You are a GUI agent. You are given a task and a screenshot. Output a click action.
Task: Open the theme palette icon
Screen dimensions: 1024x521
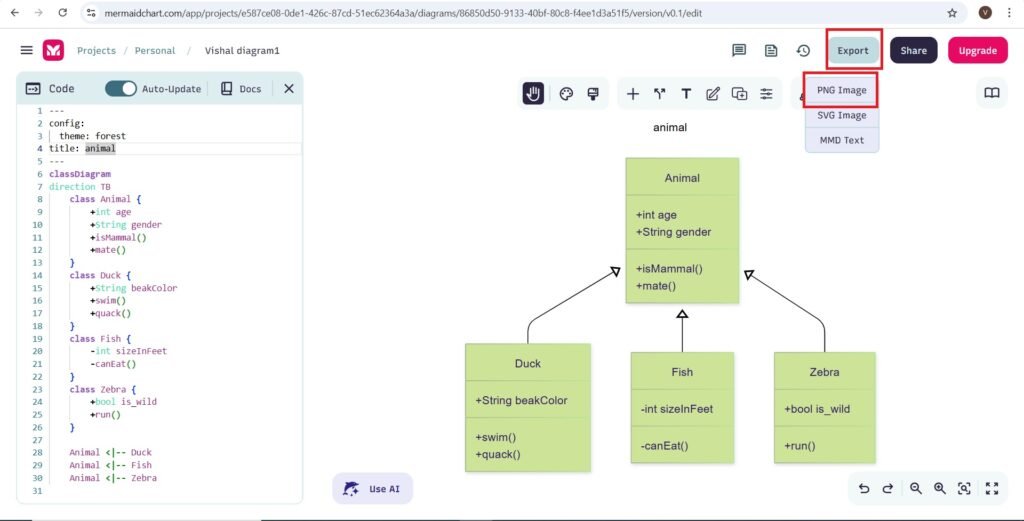(566, 94)
